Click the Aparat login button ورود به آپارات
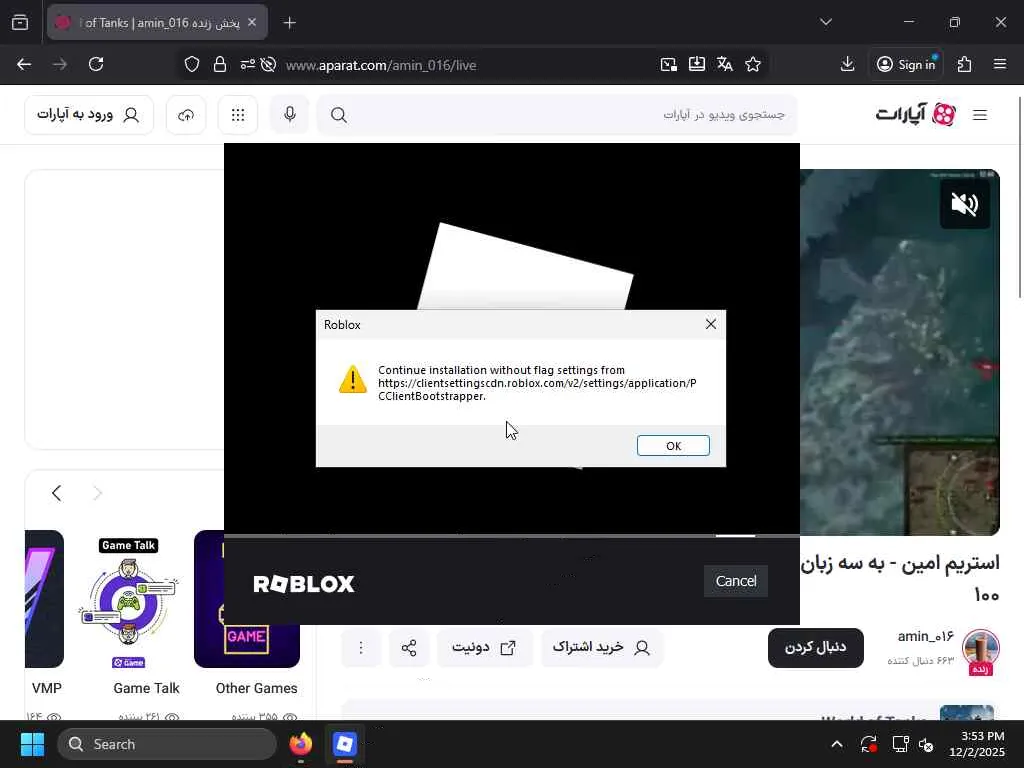The height and width of the screenshot is (768, 1024). pyautogui.click(x=89, y=115)
